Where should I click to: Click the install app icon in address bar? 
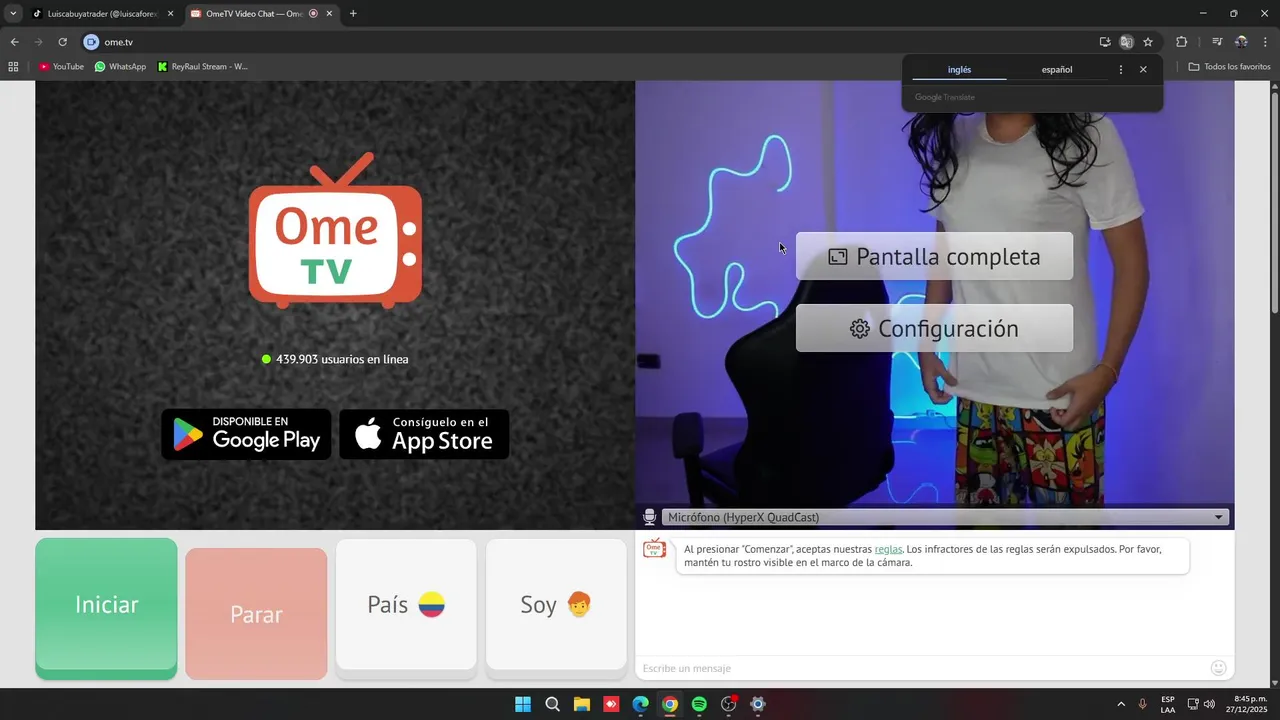tap(1105, 42)
